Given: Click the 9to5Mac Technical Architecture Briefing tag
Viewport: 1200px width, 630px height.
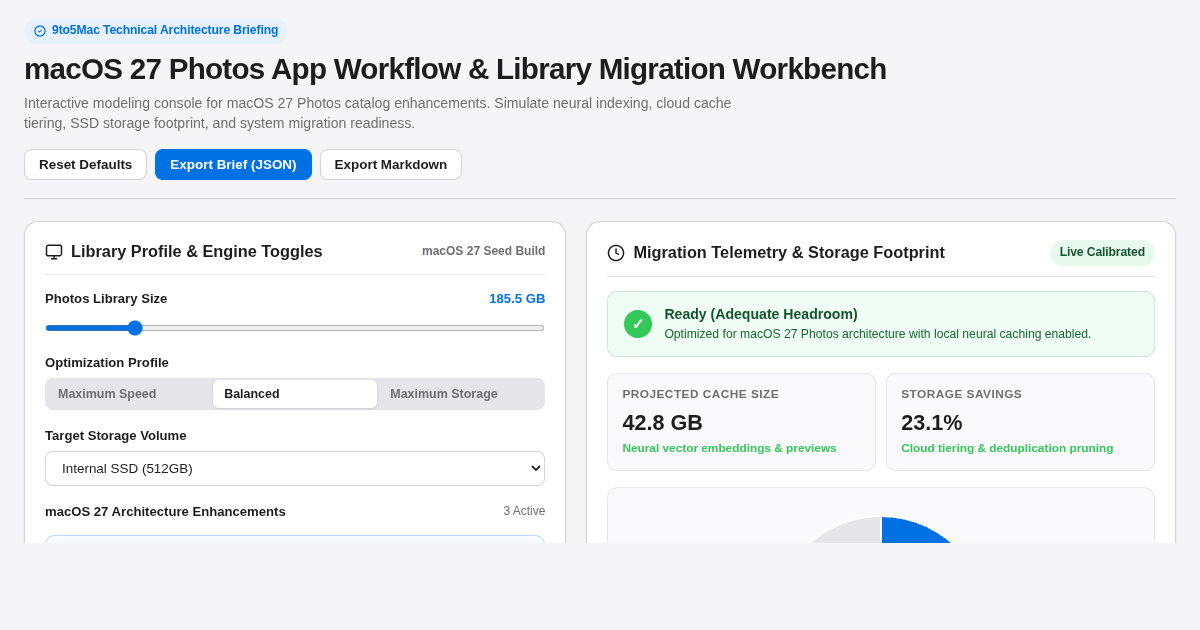Looking at the screenshot, I should click(x=156, y=31).
